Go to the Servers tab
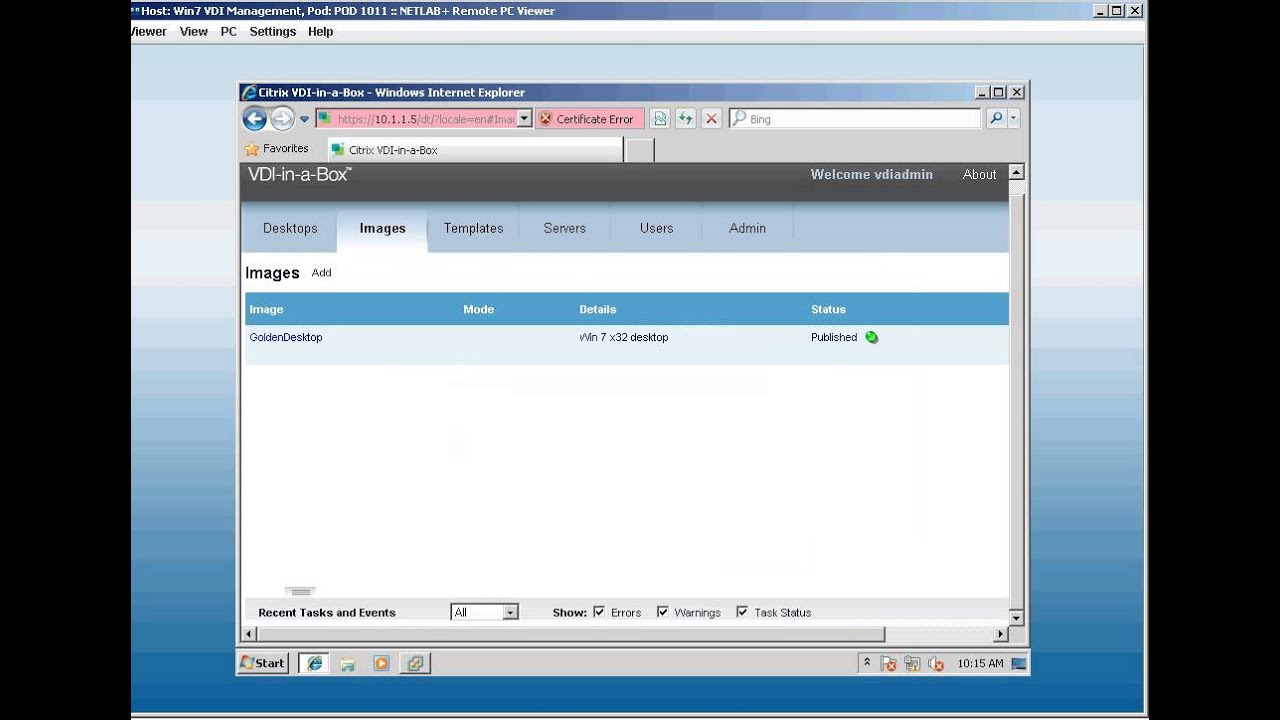This screenshot has height=720, width=1280. [x=565, y=228]
